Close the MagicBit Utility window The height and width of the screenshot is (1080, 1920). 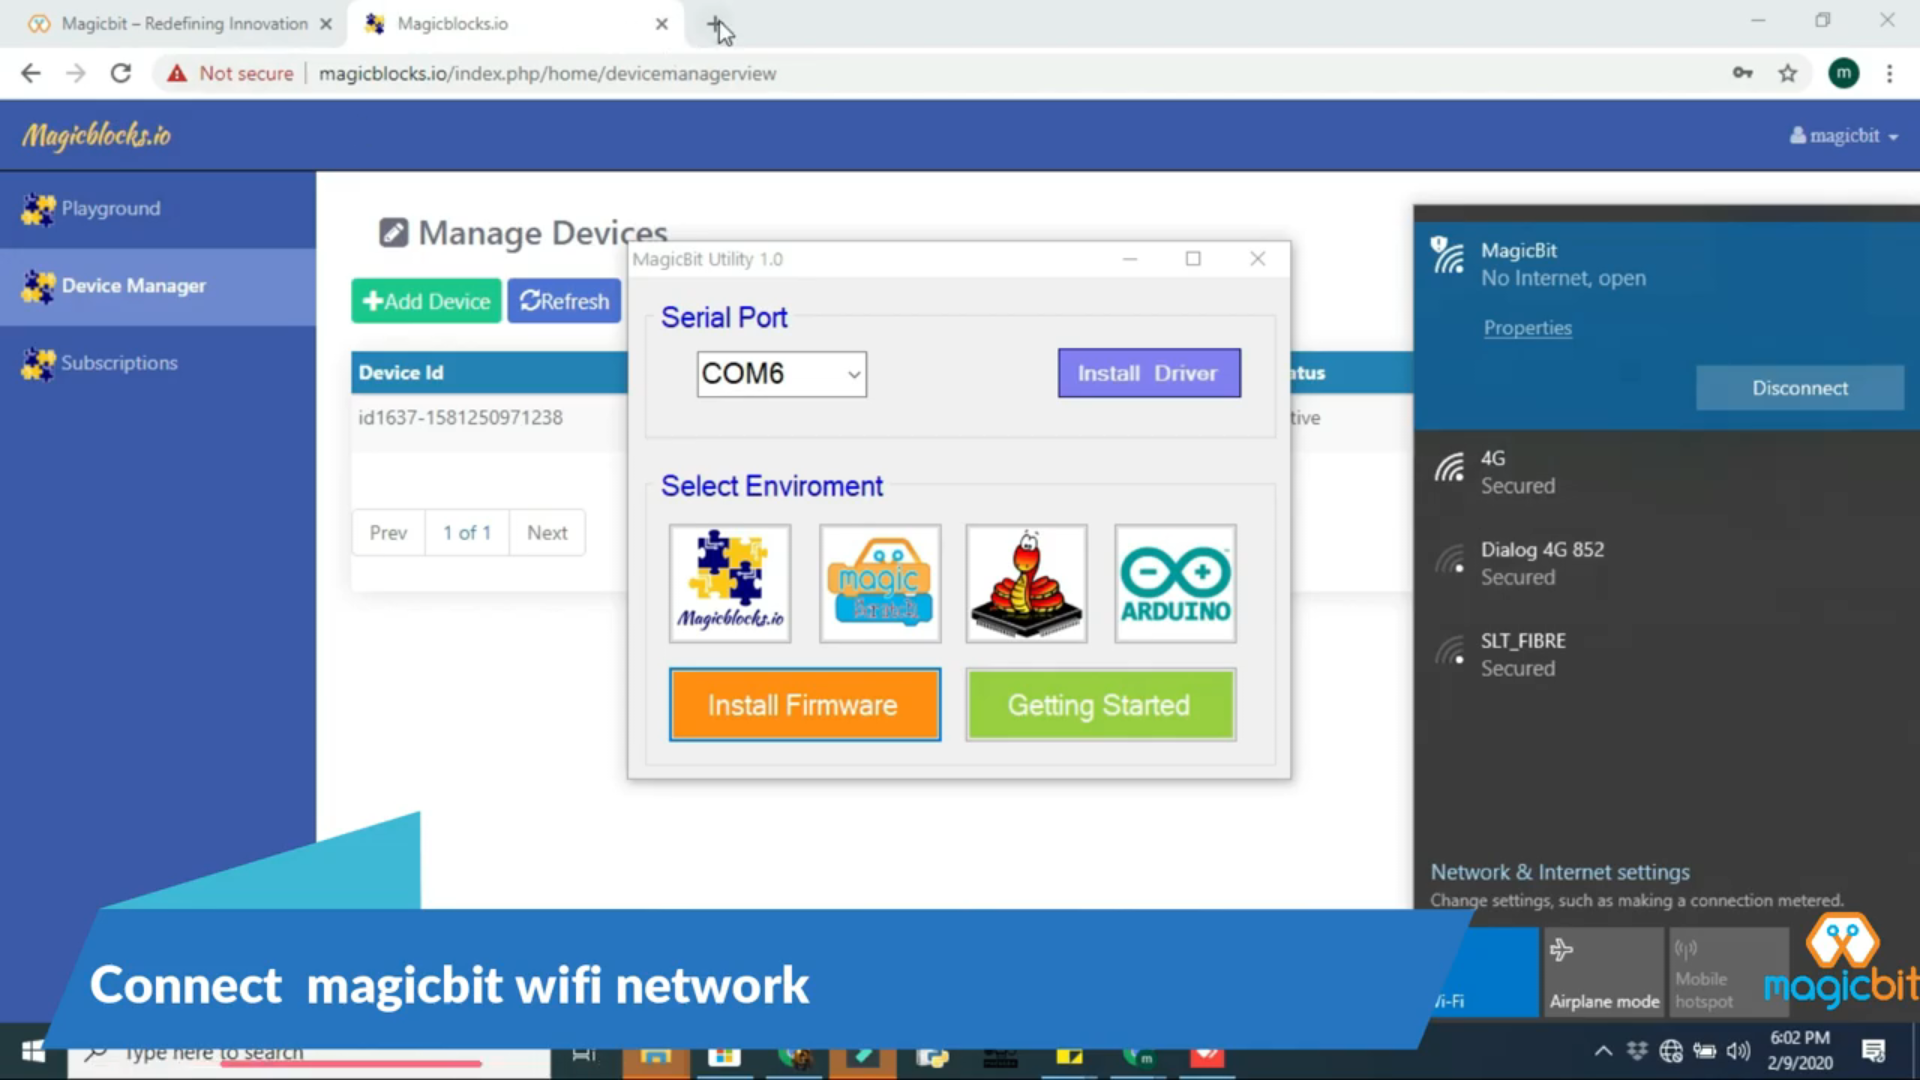(x=1258, y=259)
